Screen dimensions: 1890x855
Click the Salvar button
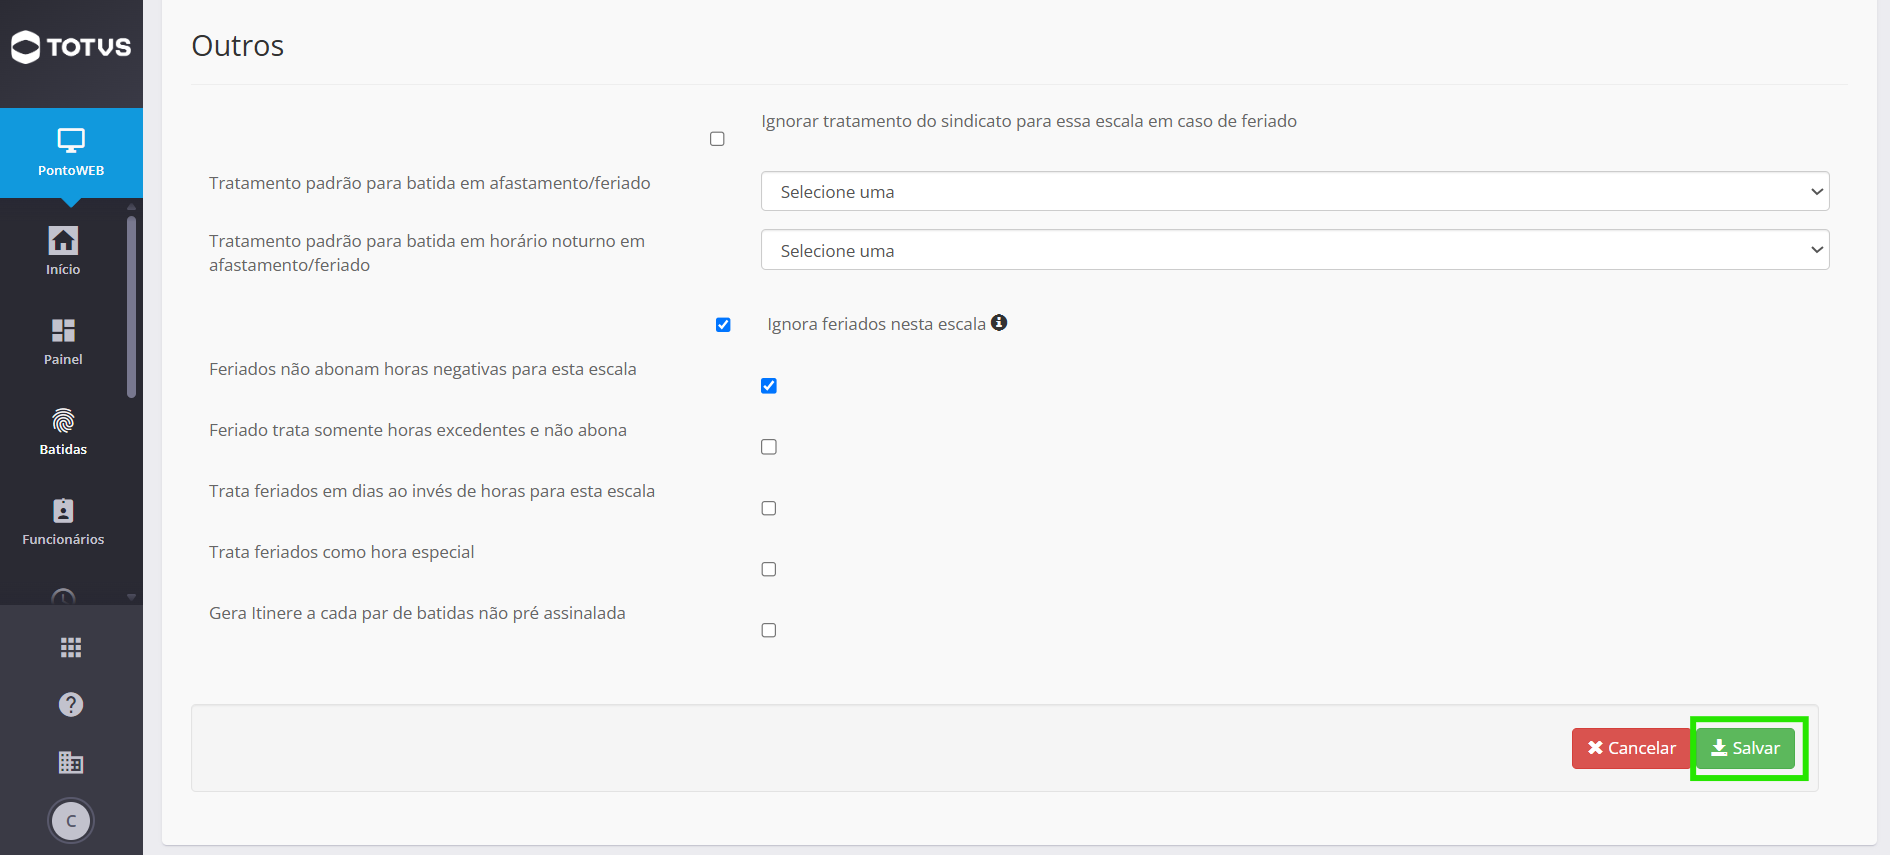[1745, 748]
